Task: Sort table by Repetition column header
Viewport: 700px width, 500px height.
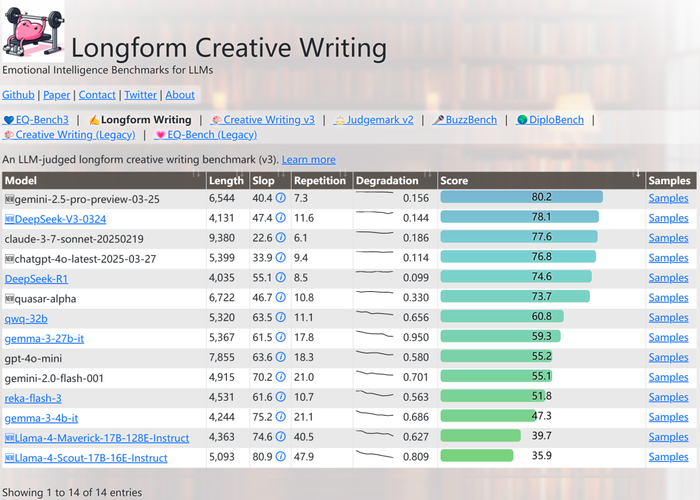Action: pyautogui.click(x=321, y=180)
